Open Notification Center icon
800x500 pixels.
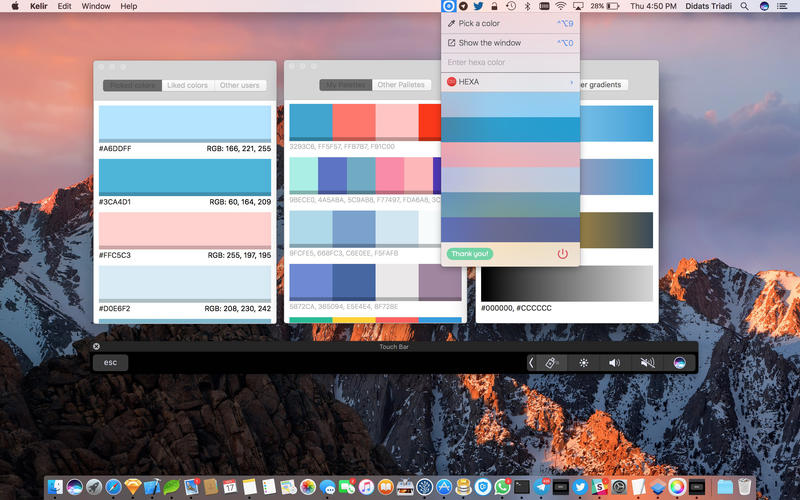pyautogui.click(x=782, y=6)
